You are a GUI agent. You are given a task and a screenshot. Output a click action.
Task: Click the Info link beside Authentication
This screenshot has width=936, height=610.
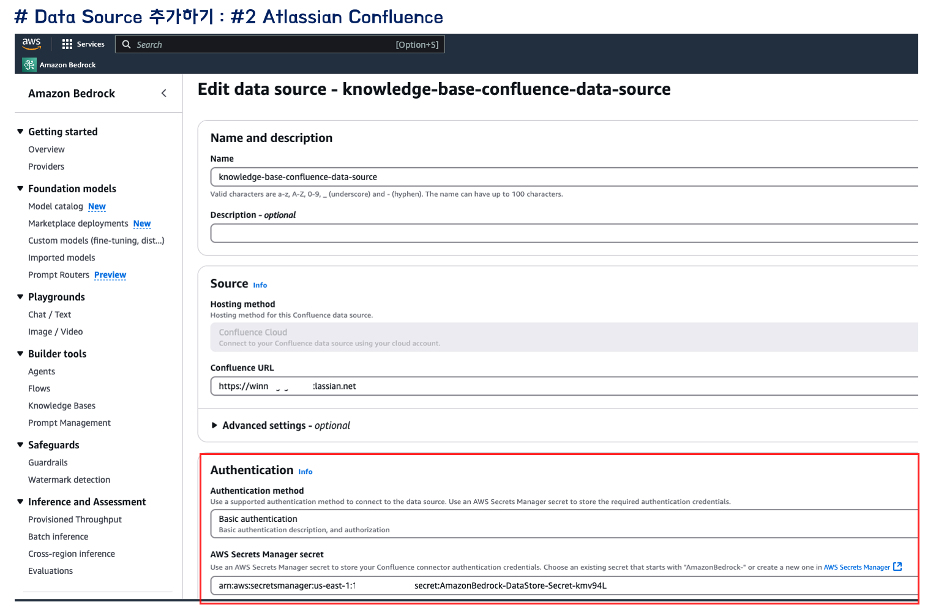tap(305, 472)
